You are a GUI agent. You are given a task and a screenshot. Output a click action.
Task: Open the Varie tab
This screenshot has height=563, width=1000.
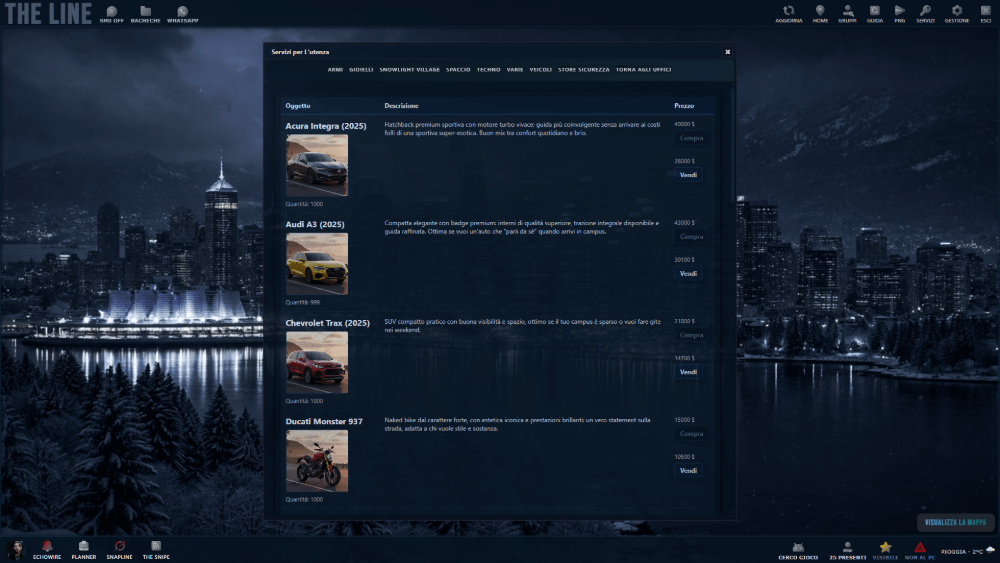[515, 69]
